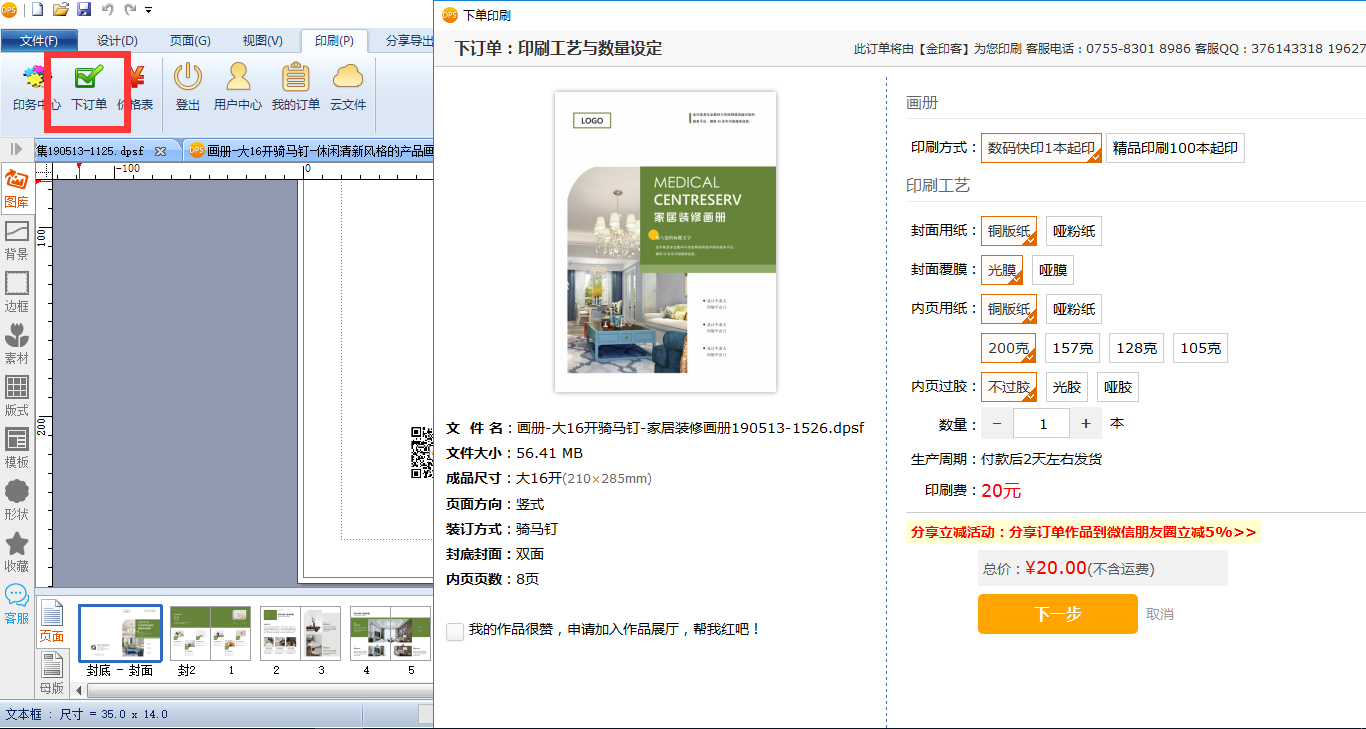
Task: Select the 素材 materials sidebar icon
Action: point(16,344)
